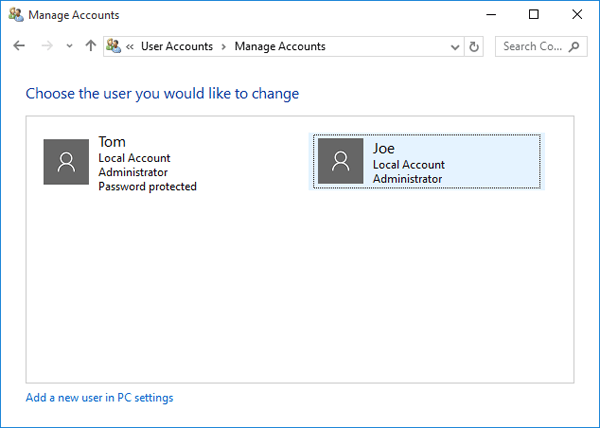Click the User Accounts icon in address bar
This screenshot has height=428, width=600.
click(x=113, y=46)
